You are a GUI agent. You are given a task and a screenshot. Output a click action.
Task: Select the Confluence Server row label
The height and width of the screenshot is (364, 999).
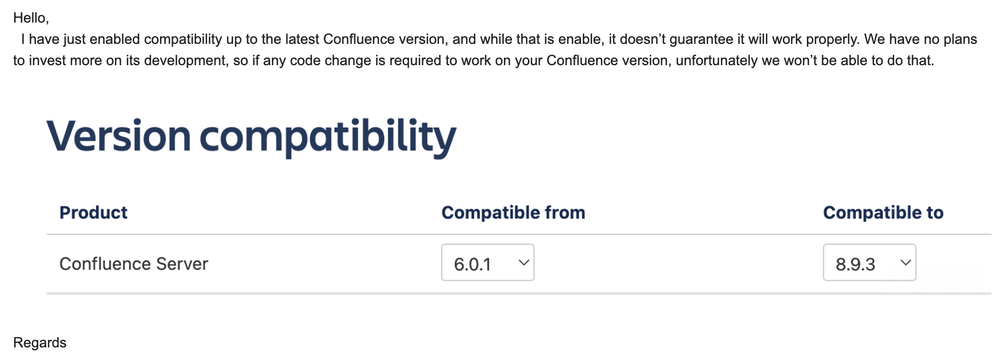point(134,263)
